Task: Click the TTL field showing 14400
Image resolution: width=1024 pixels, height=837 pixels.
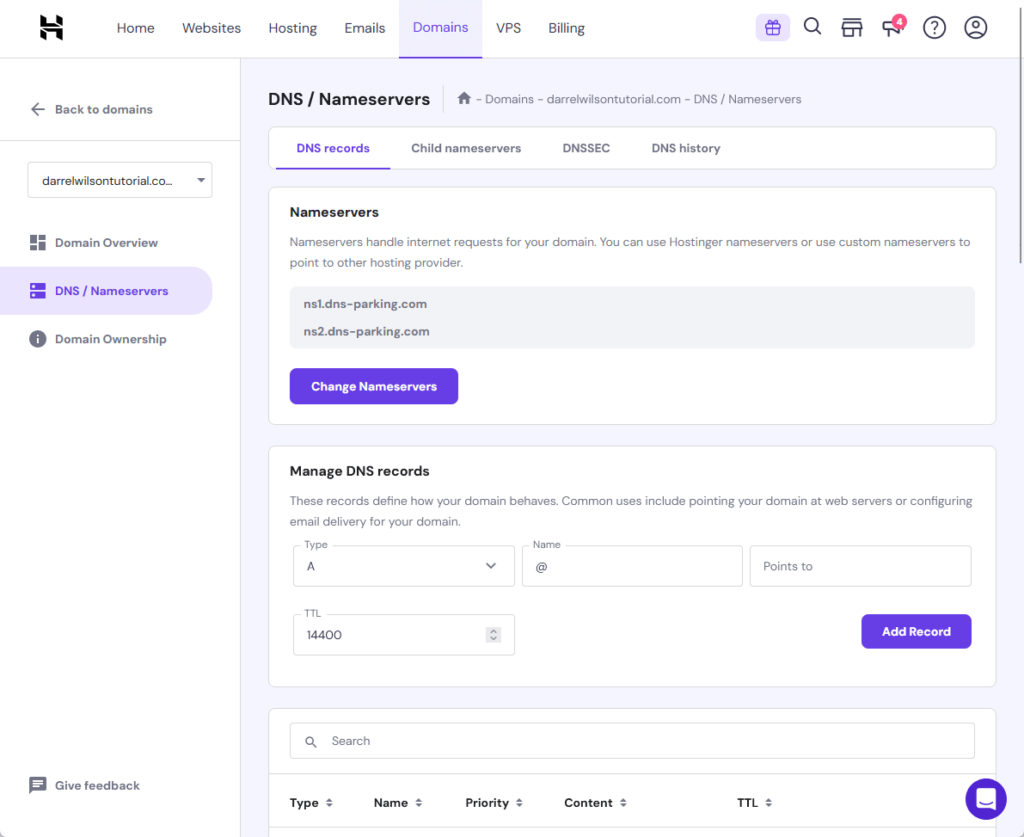Action: click(404, 635)
